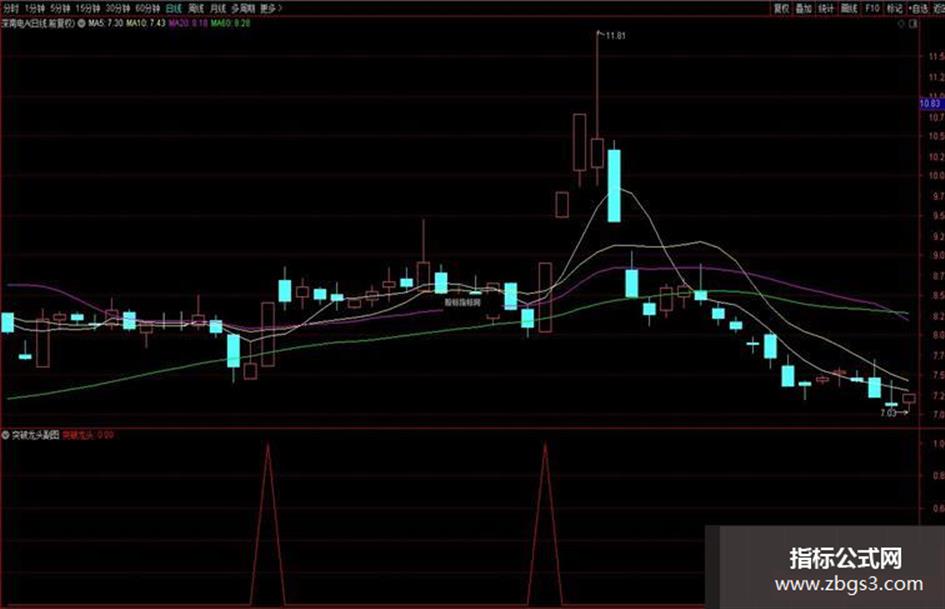Click the 叠加 overlay button
The height and width of the screenshot is (609, 945).
click(x=803, y=8)
